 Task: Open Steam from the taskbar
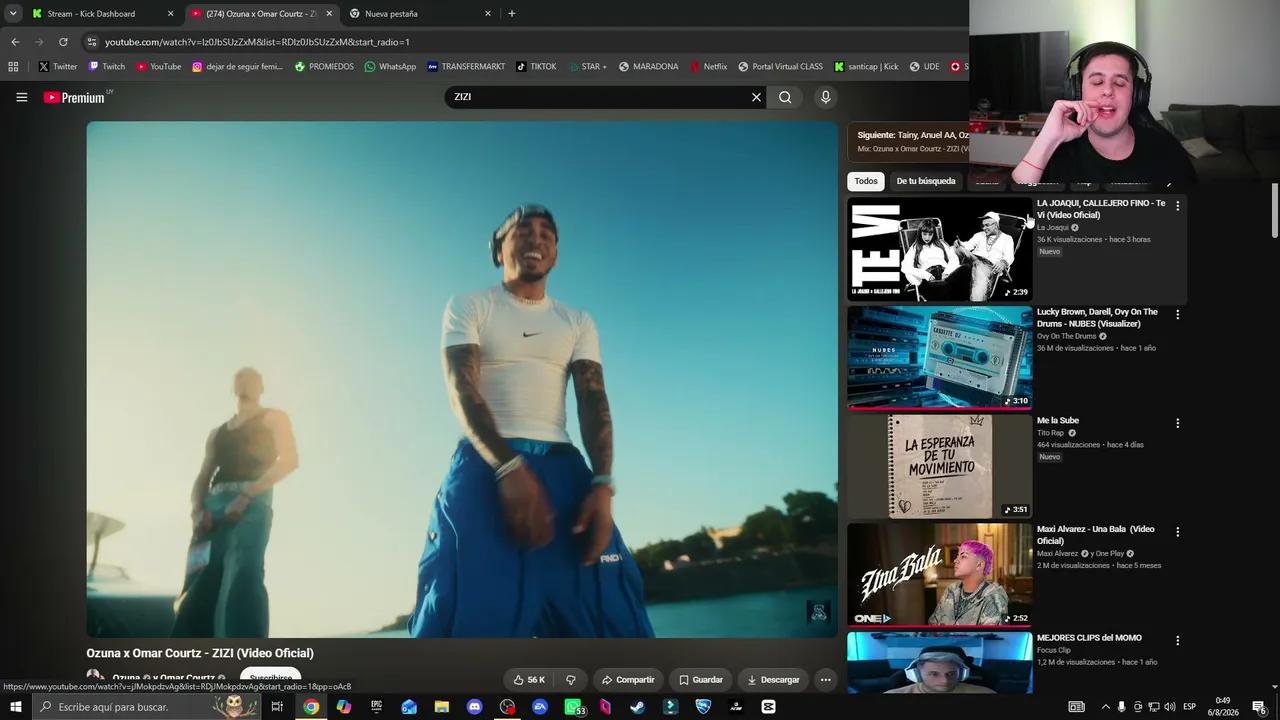click(637, 707)
